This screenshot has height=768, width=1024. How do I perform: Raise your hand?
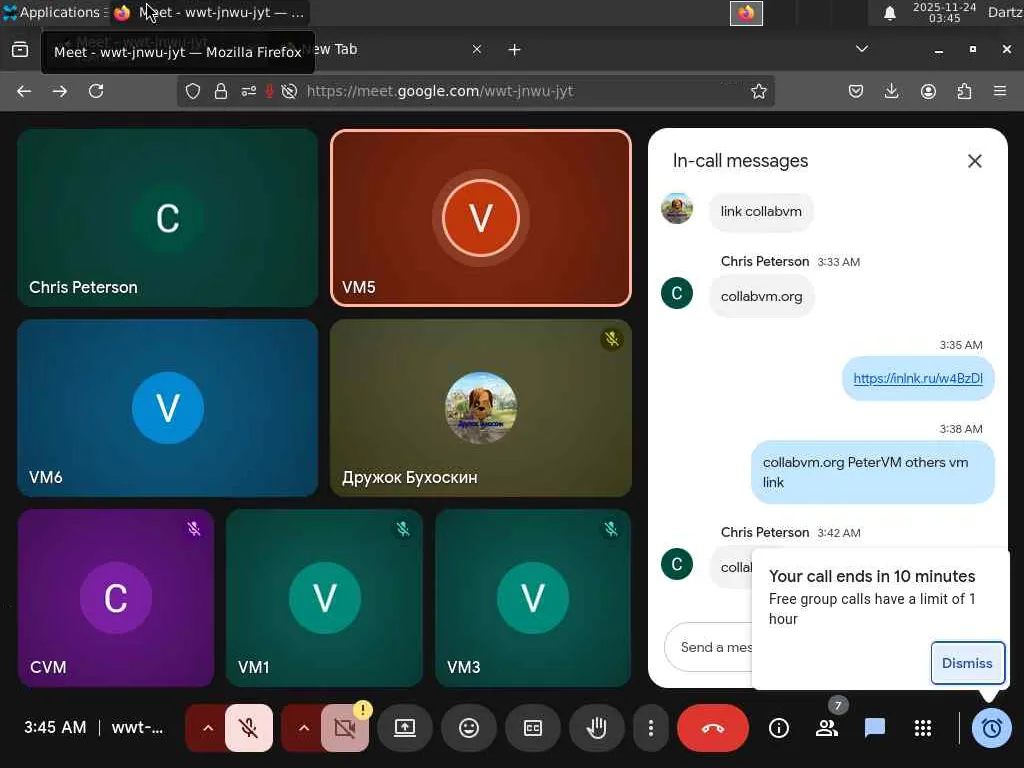click(596, 728)
